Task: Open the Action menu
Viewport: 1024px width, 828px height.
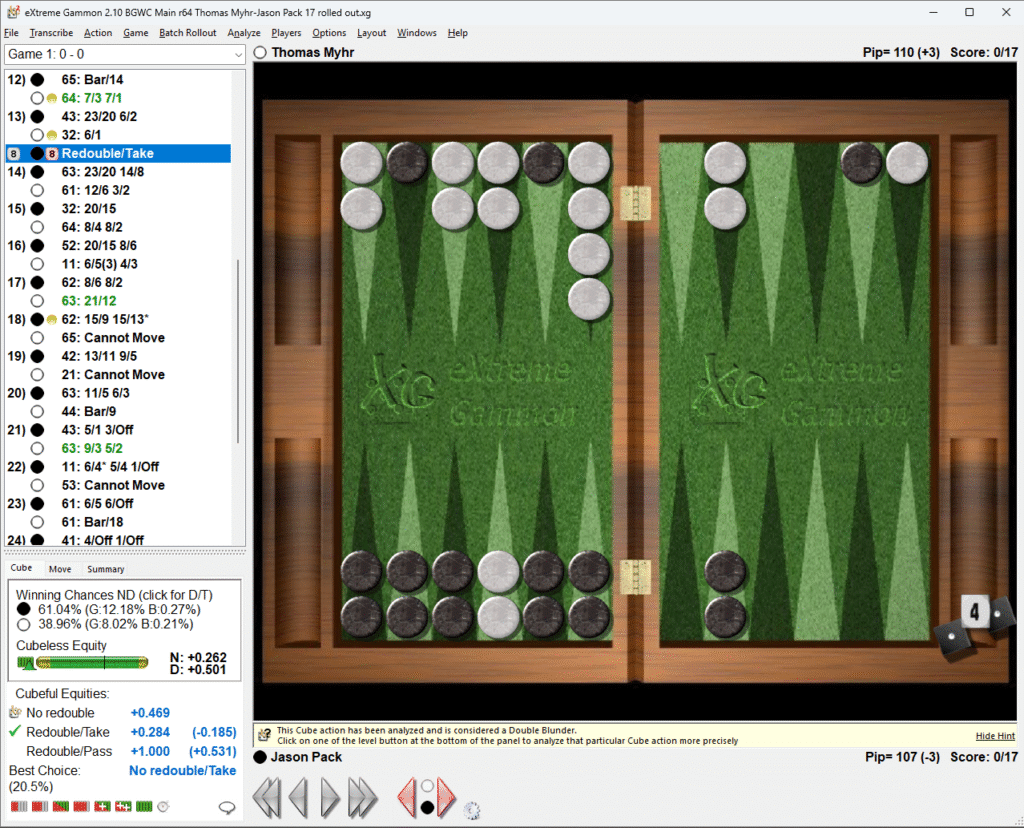Action: 98,33
